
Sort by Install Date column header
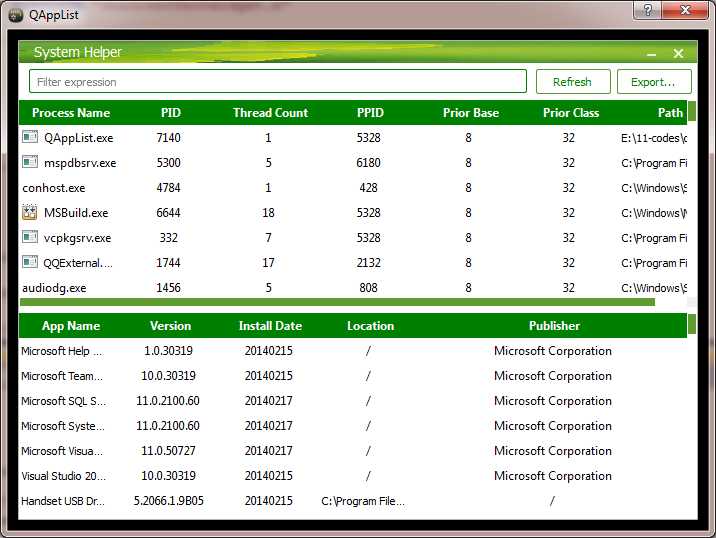click(x=270, y=326)
